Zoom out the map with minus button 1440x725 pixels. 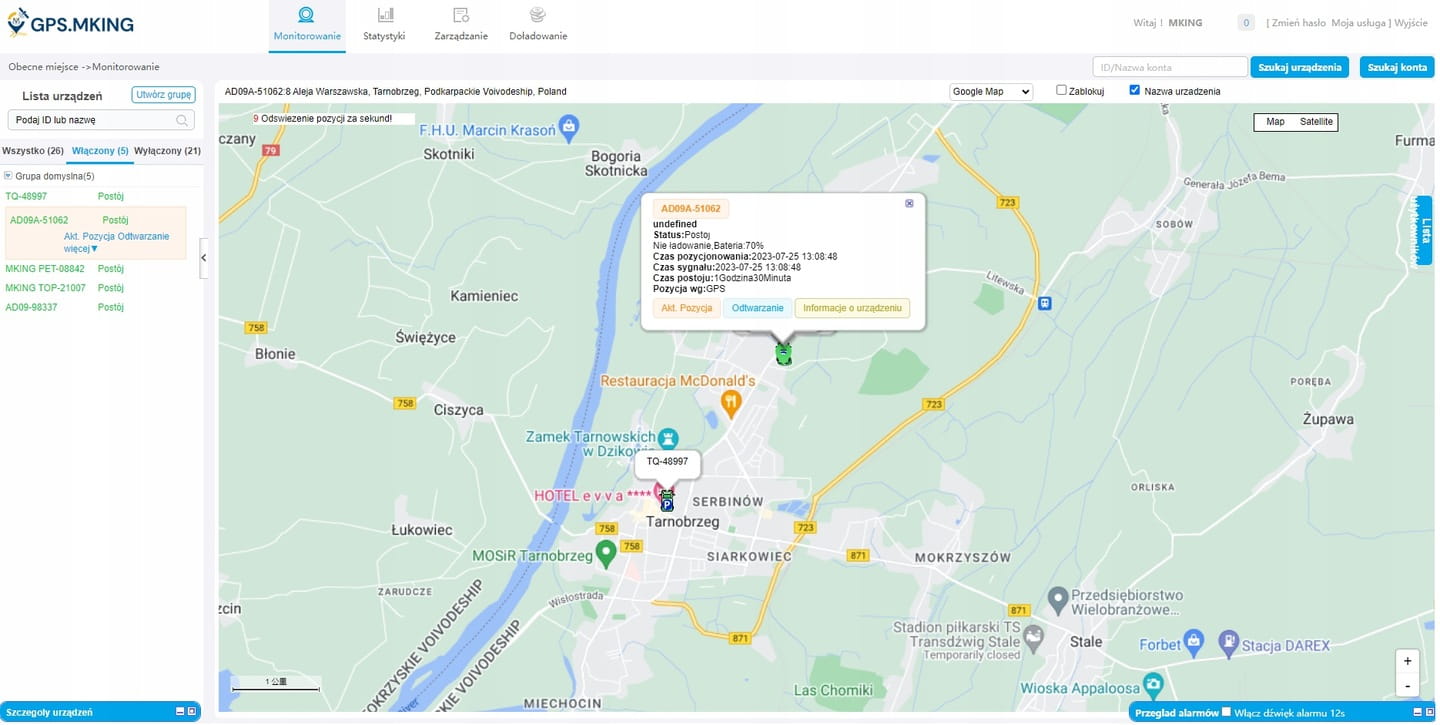click(1407, 686)
